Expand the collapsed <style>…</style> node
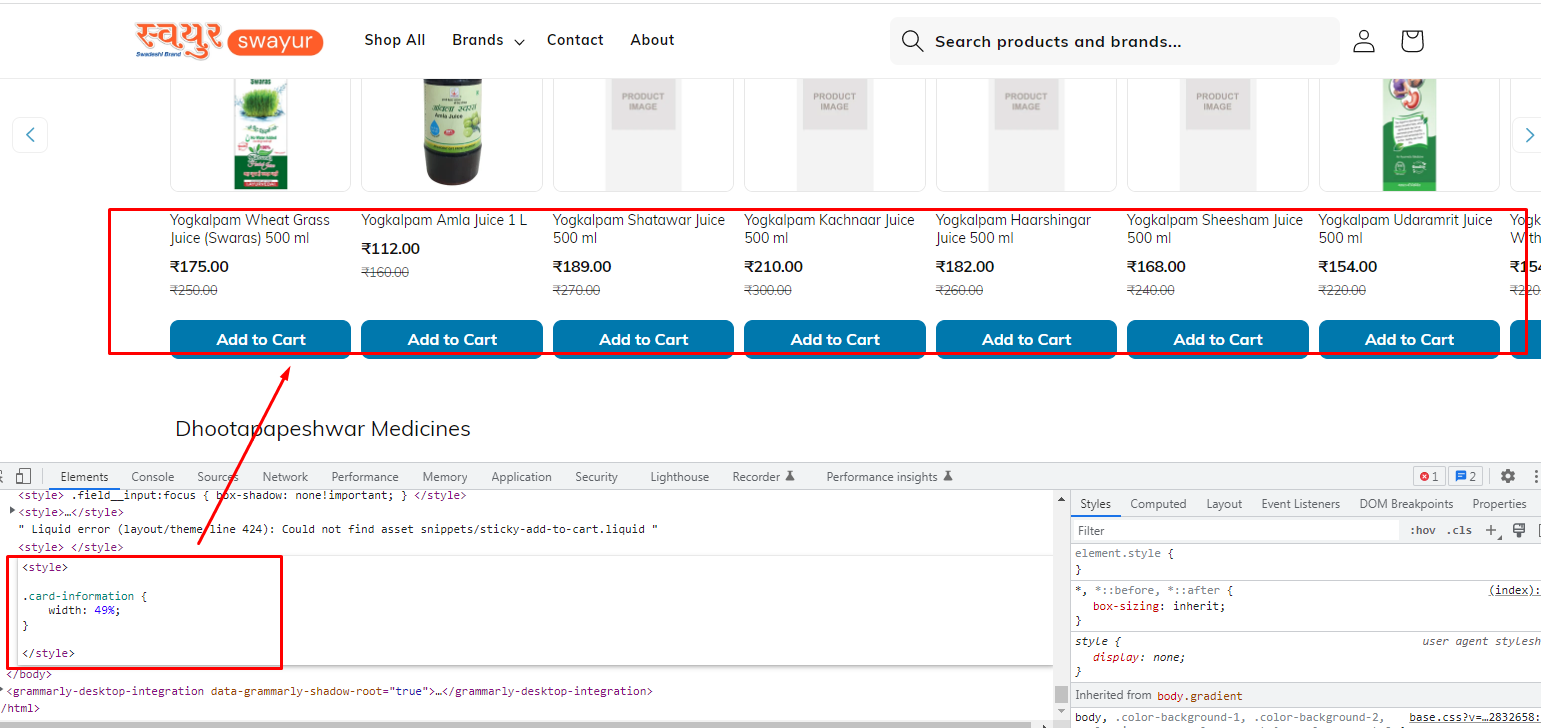The image size is (1541, 728). click(12, 512)
